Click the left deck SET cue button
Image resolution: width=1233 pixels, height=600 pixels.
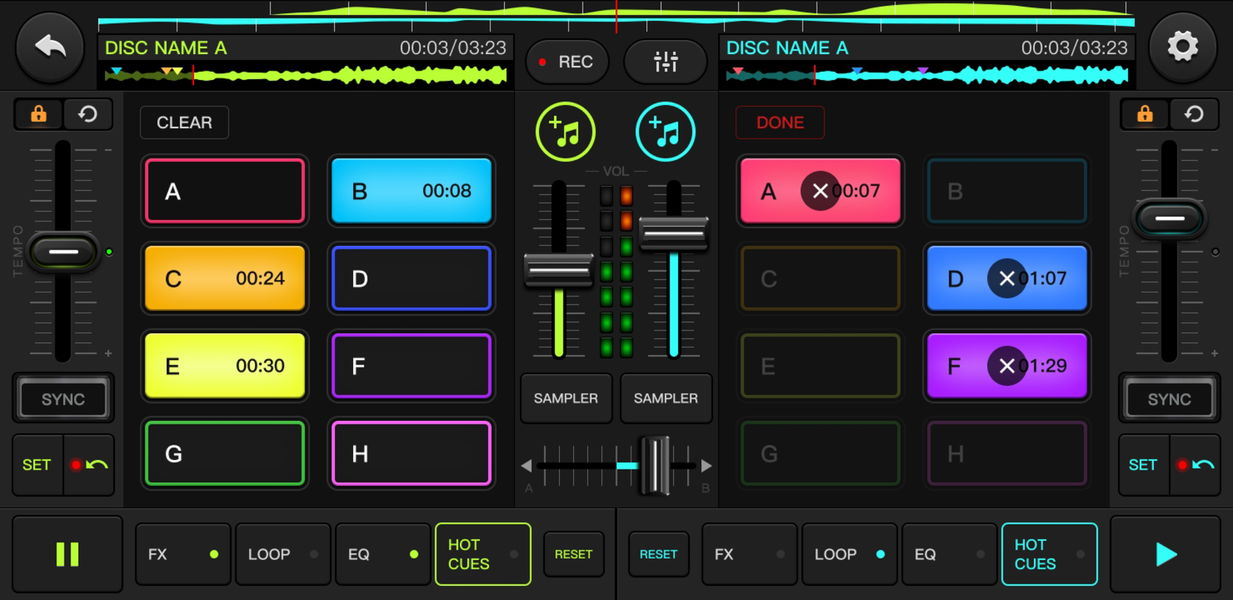click(37, 465)
